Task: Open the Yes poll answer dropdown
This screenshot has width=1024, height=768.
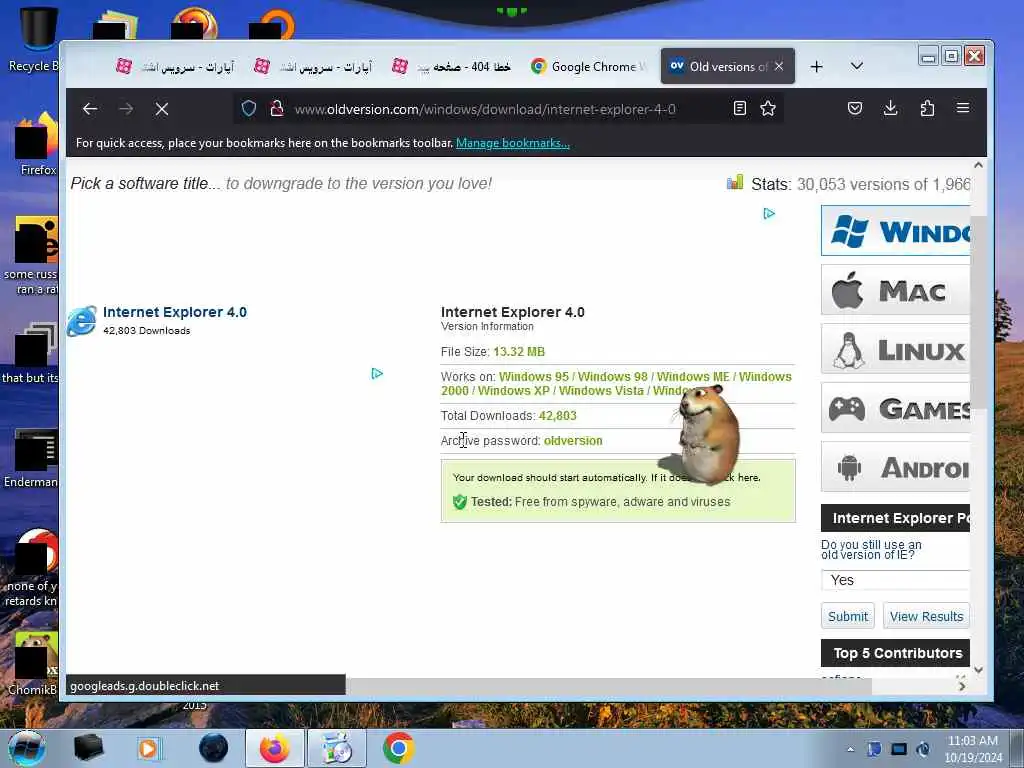Action: point(895,580)
